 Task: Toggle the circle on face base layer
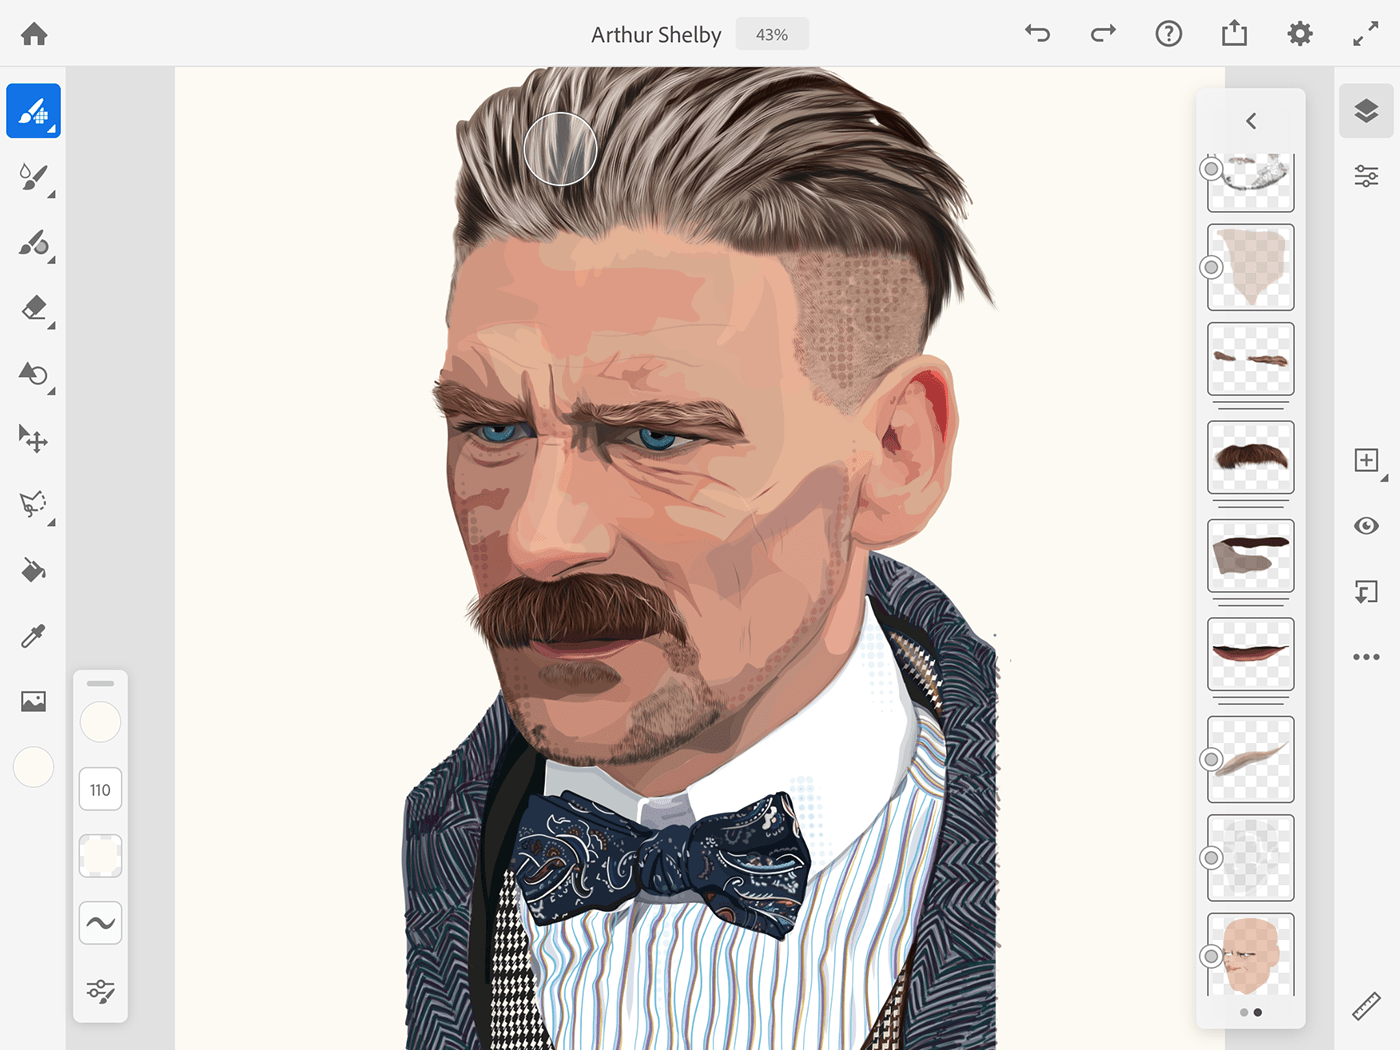tap(1211, 956)
